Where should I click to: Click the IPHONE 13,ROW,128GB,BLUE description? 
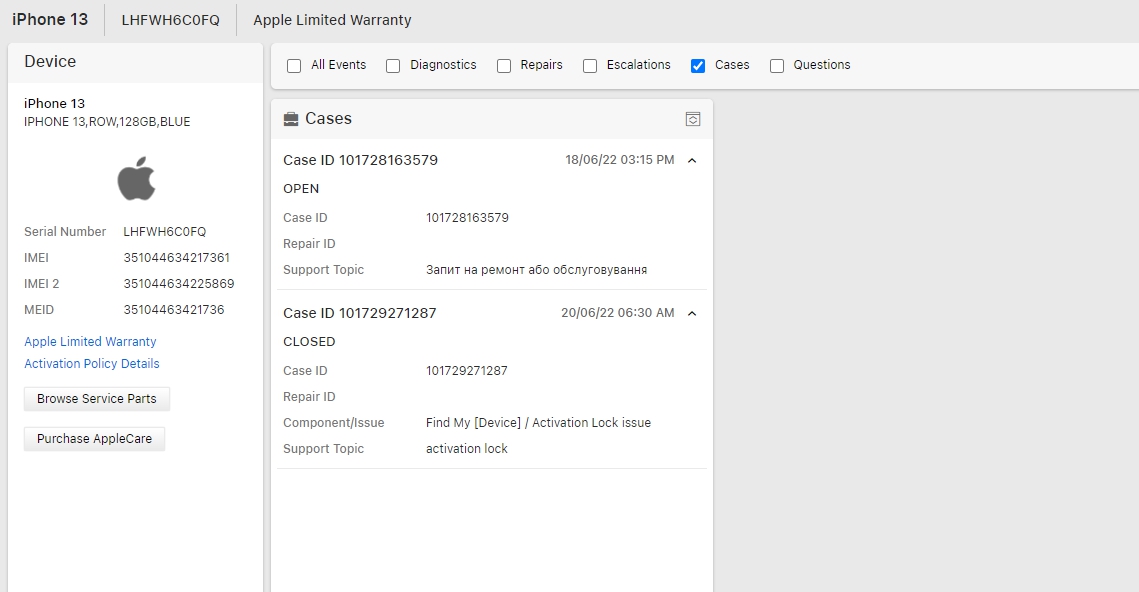tap(107, 122)
